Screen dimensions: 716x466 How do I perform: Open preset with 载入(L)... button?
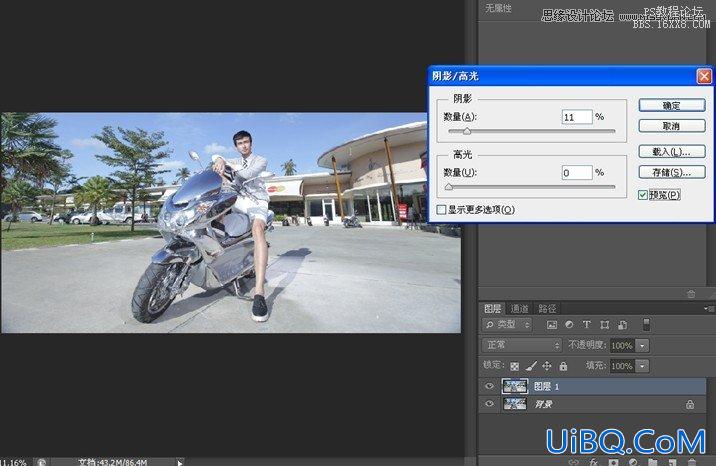pos(672,152)
